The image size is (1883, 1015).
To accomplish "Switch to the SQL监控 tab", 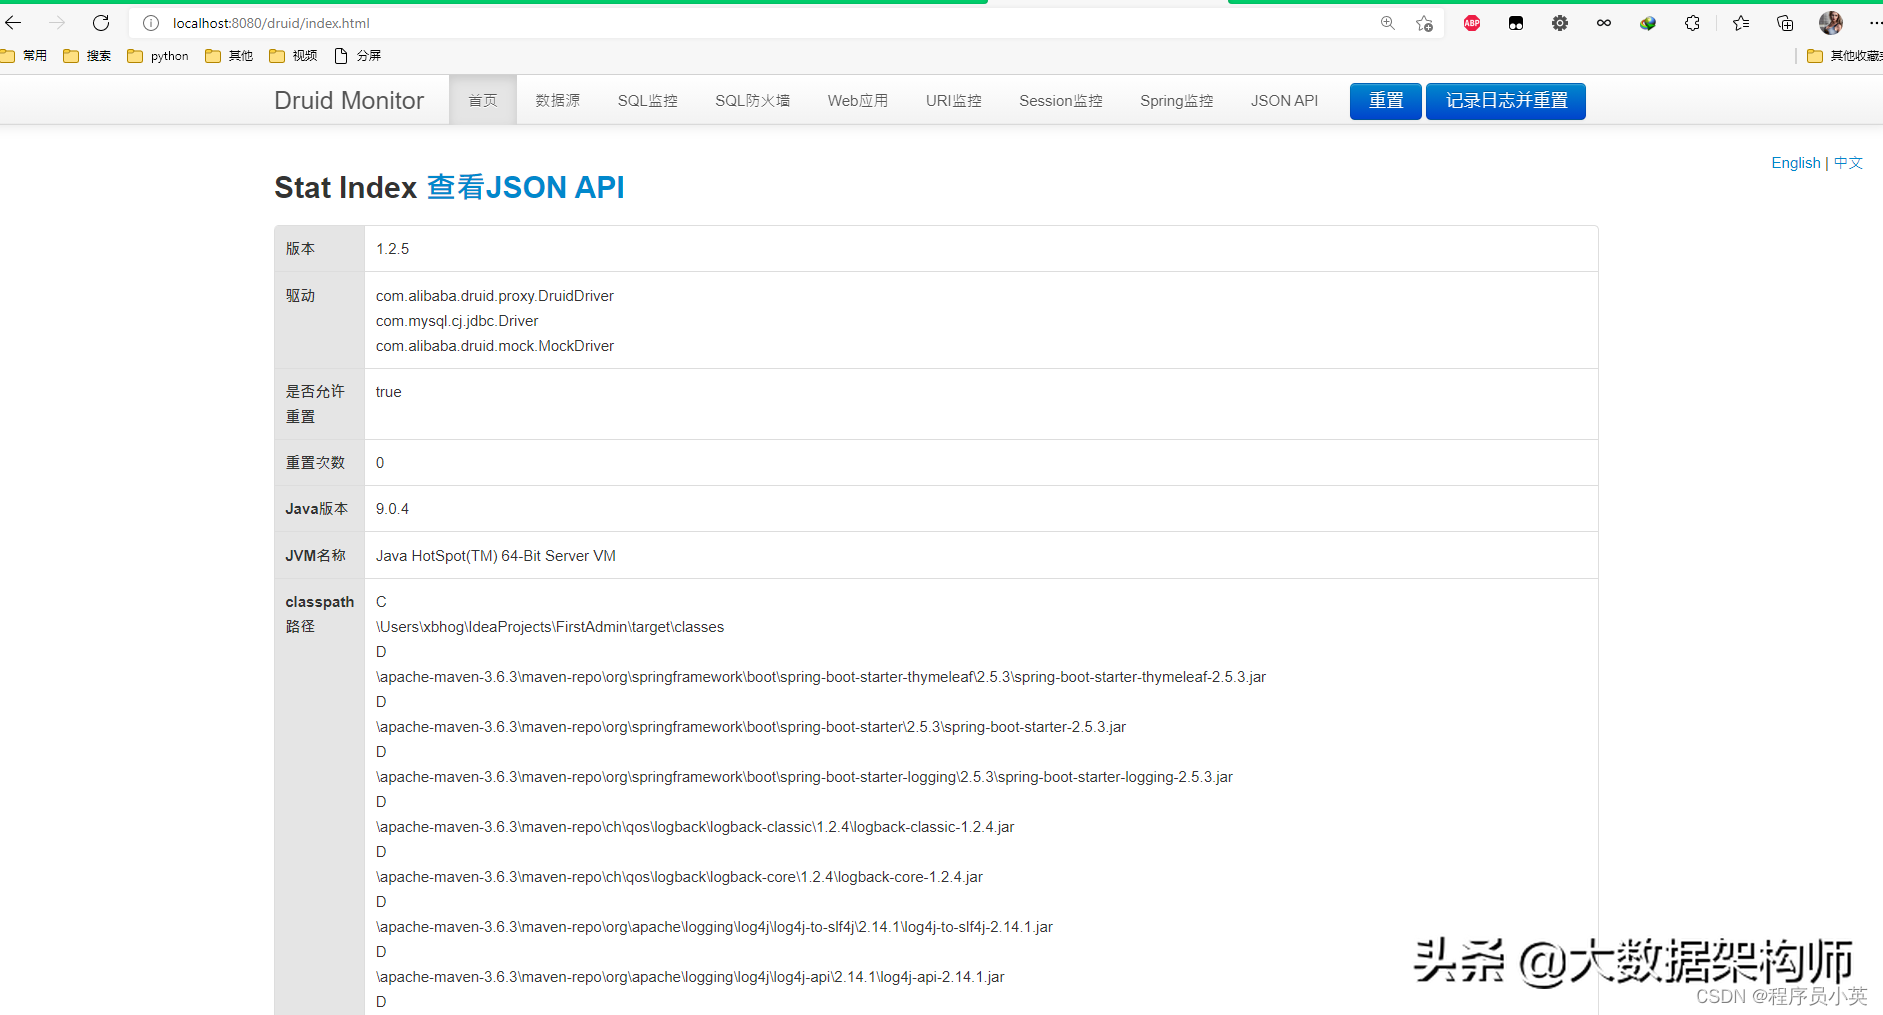I will (647, 100).
